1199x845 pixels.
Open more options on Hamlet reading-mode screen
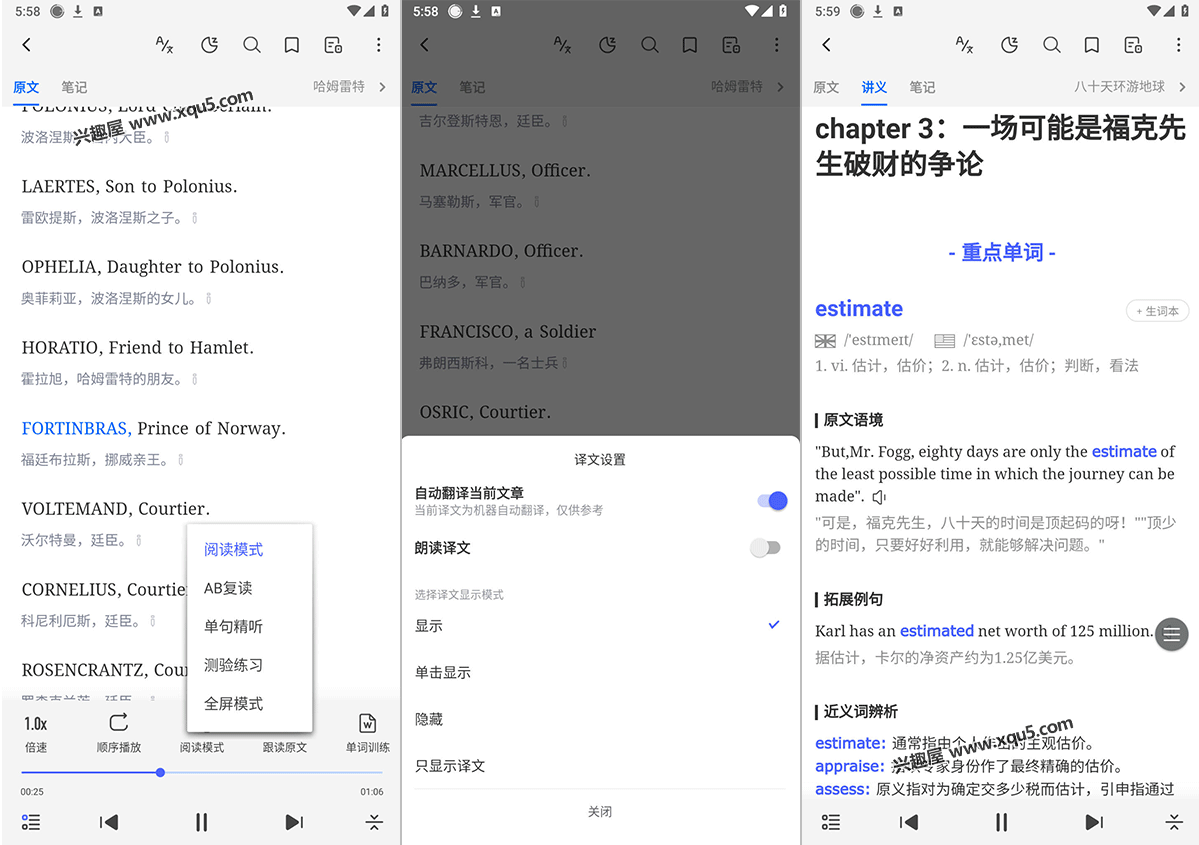click(x=378, y=45)
